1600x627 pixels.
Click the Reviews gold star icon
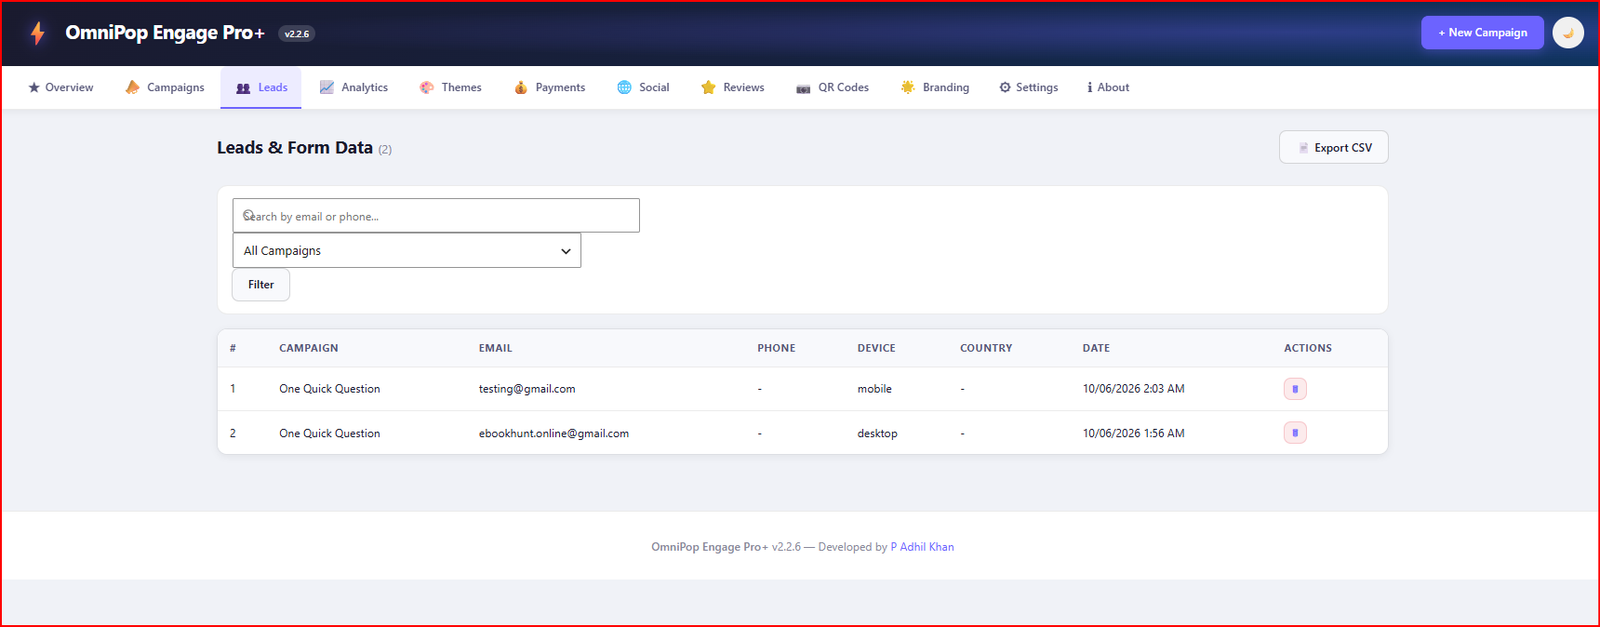click(x=708, y=88)
